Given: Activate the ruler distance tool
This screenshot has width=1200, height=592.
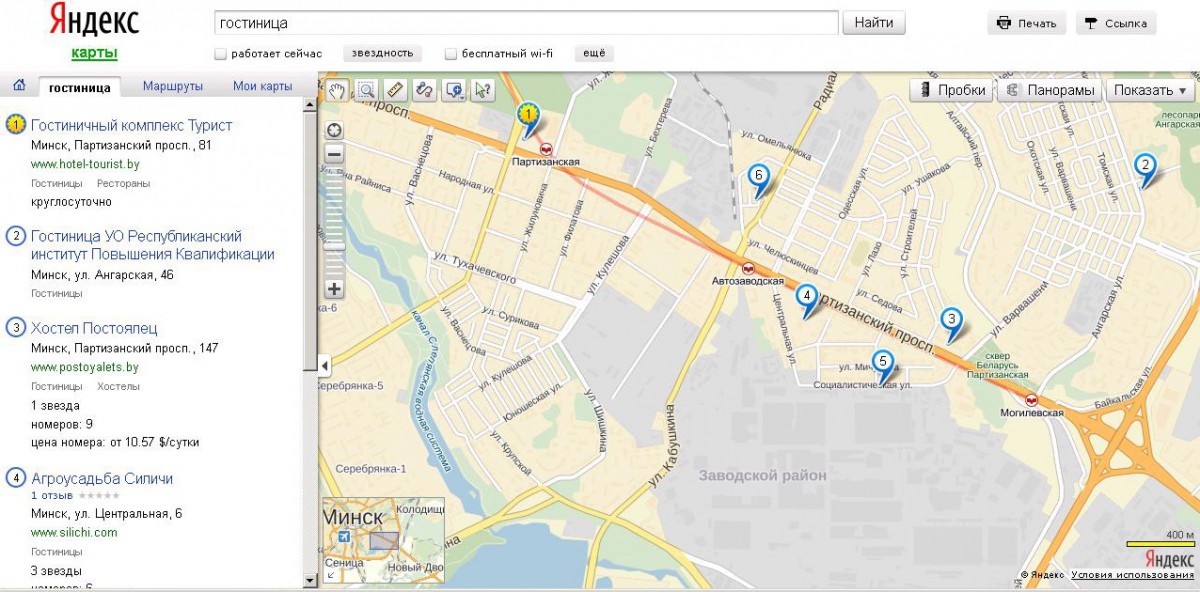Looking at the screenshot, I should coord(396,90).
